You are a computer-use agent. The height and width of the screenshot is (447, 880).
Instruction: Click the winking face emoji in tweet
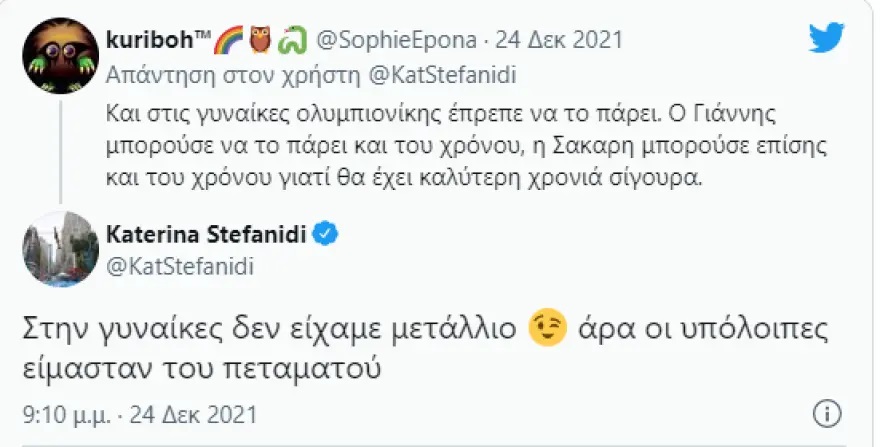tap(548, 326)
